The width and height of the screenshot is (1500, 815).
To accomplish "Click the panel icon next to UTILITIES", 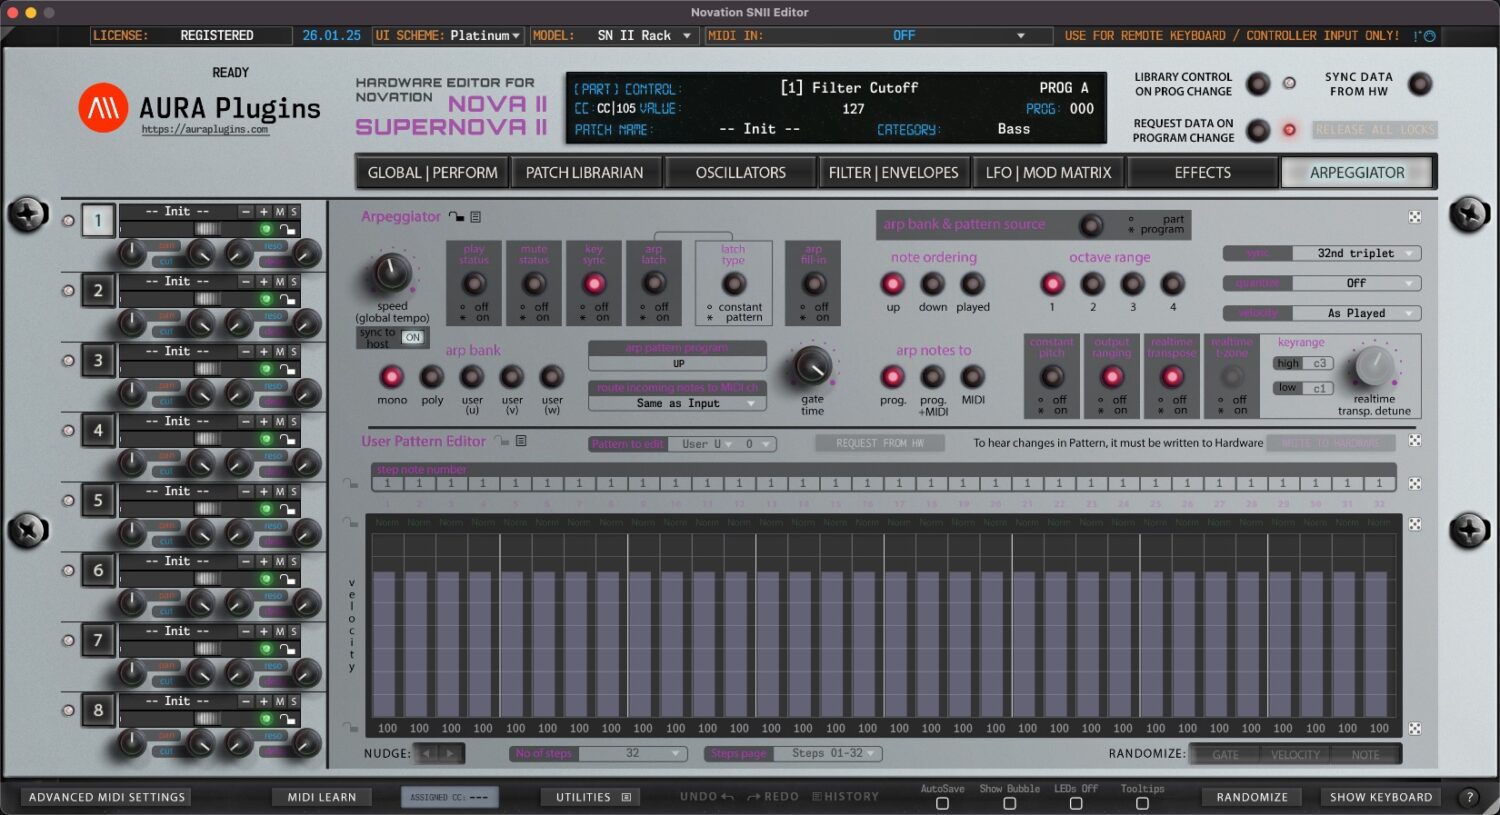I will pos(625,797).
